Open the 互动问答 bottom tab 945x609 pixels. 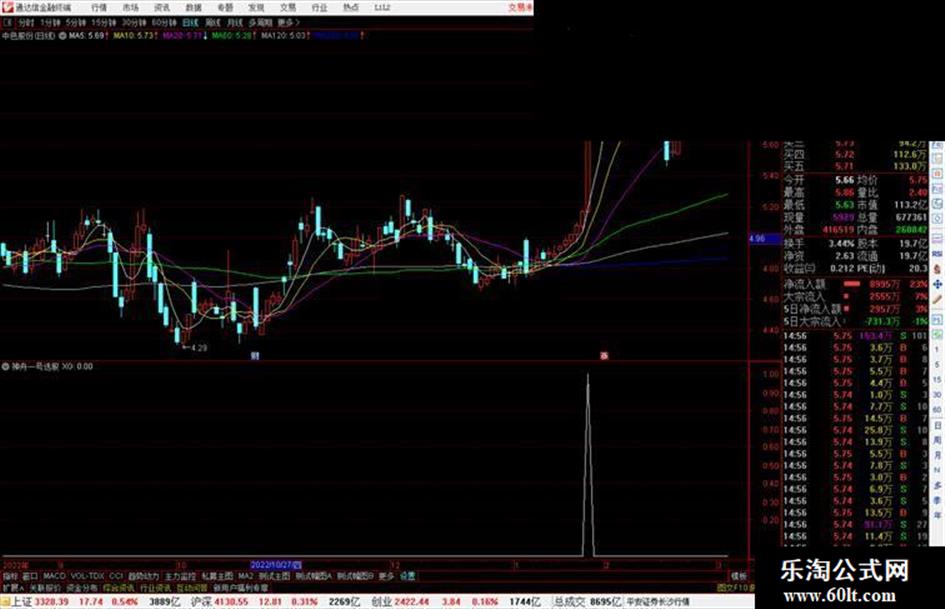[192, 588]
